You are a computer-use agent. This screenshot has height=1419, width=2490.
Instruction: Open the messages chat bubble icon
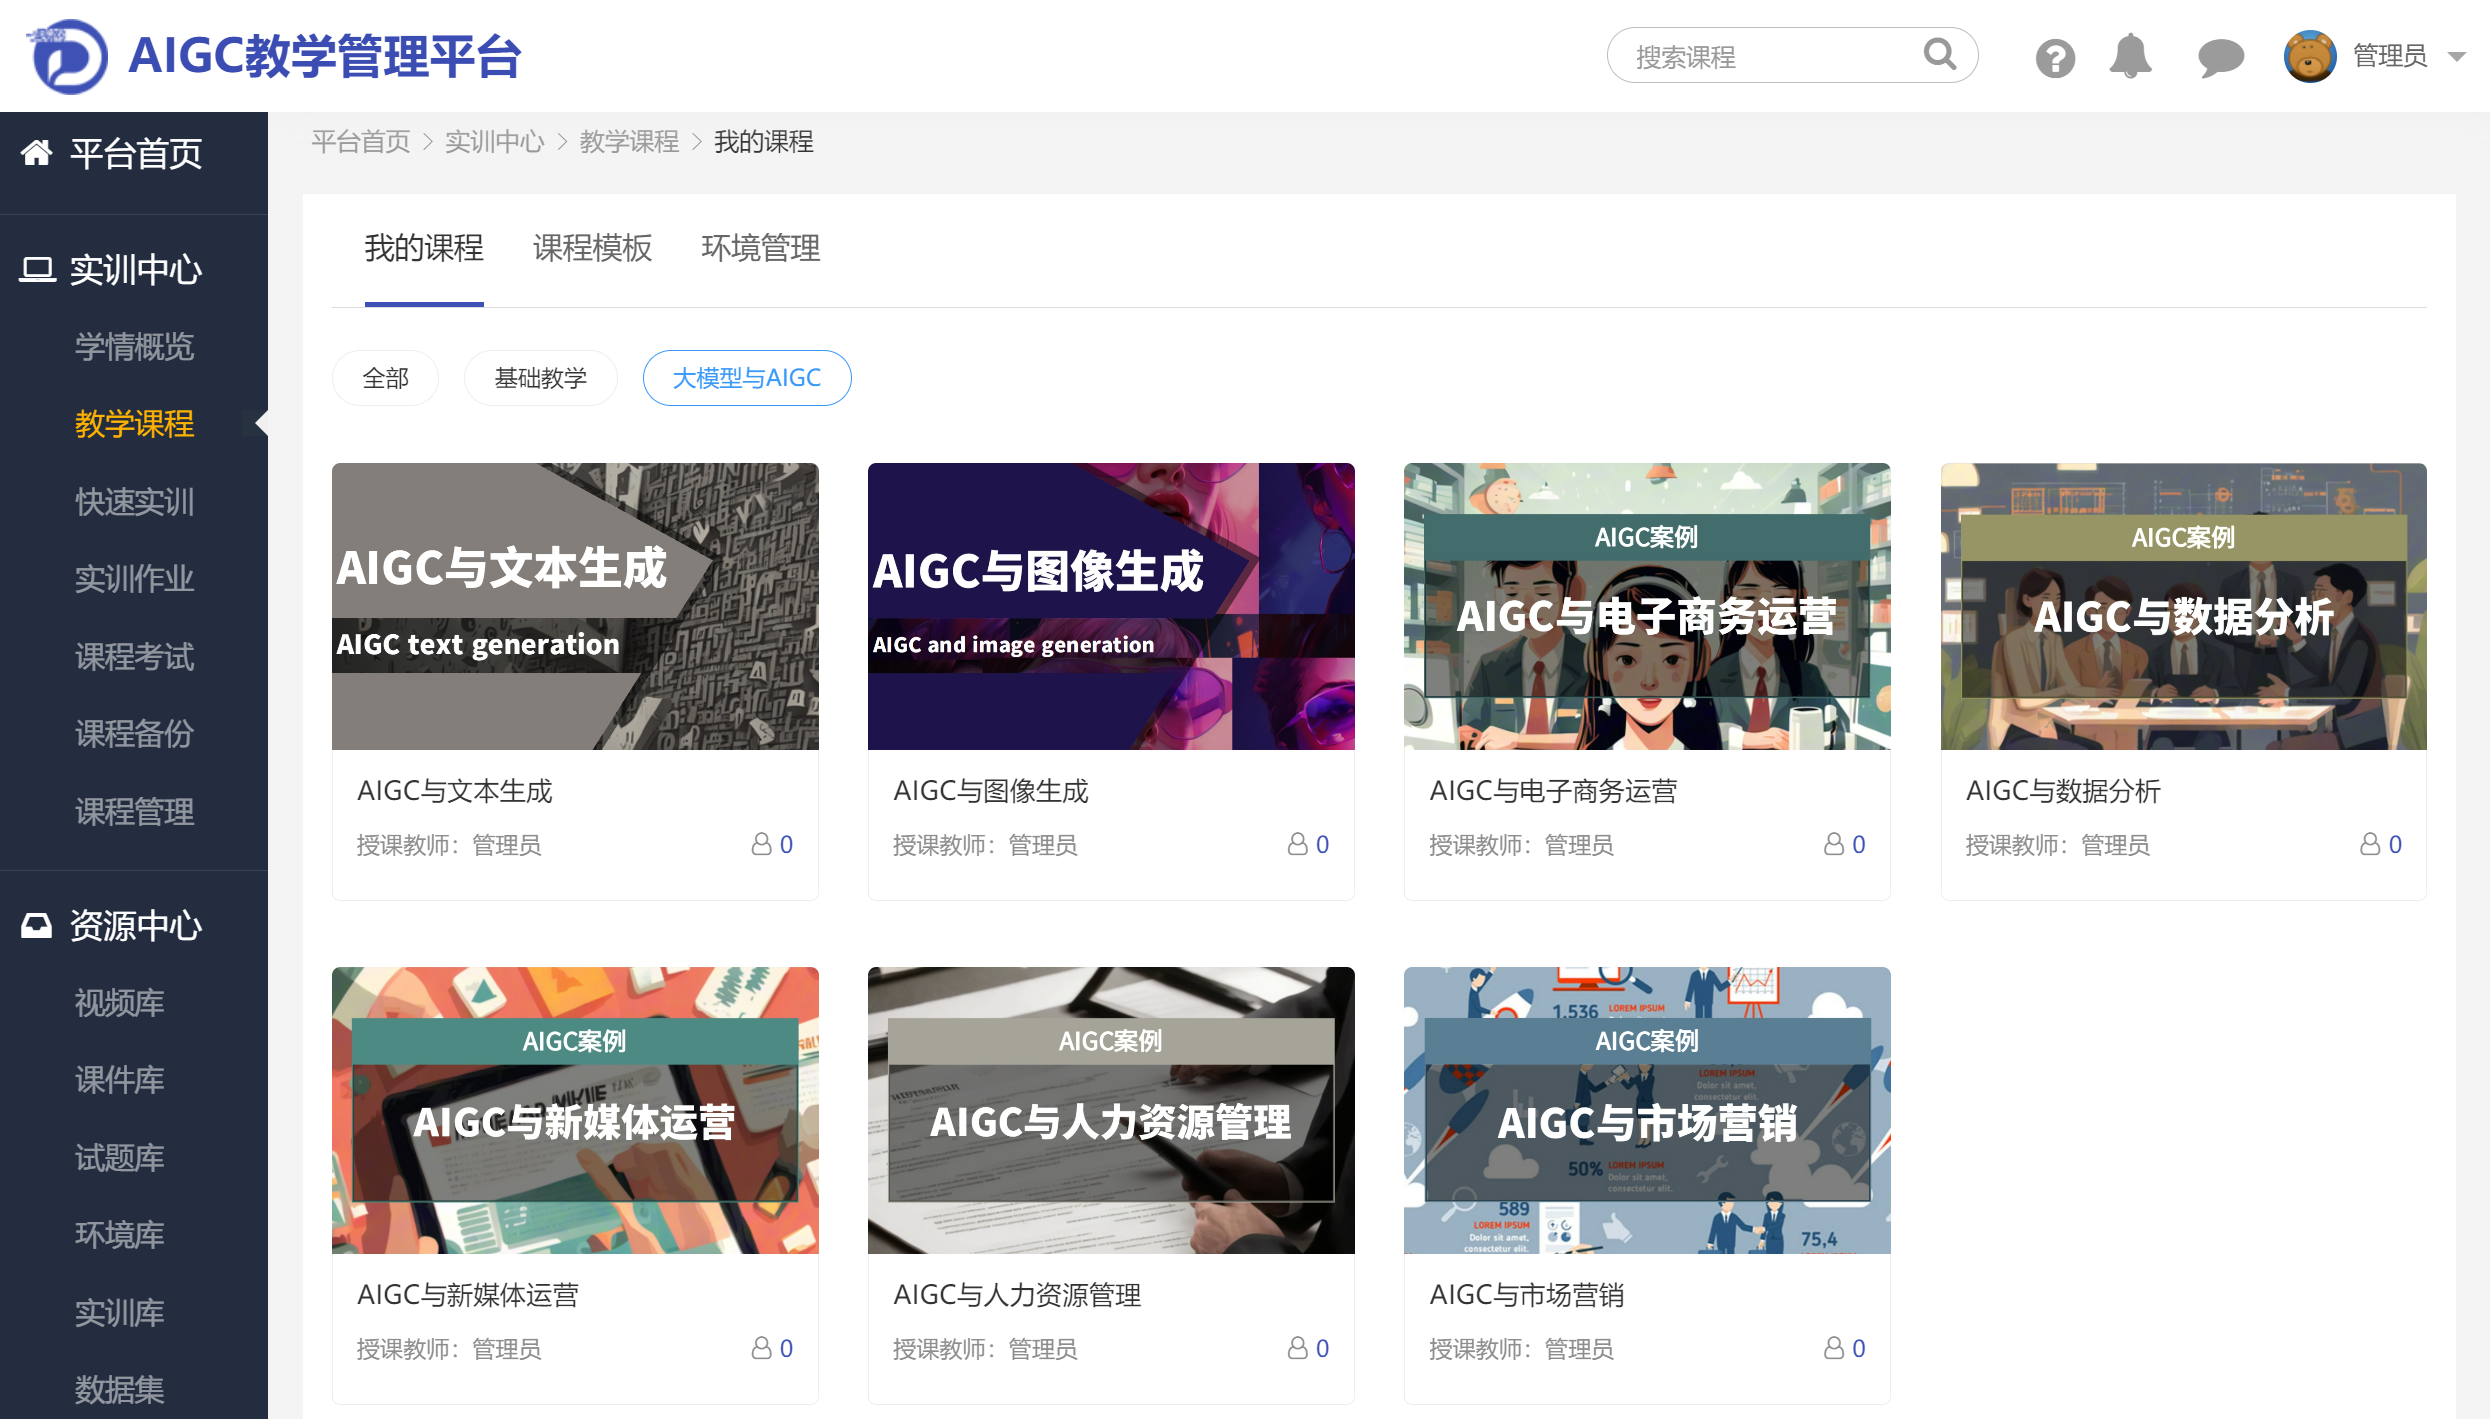pos(2220,57)
